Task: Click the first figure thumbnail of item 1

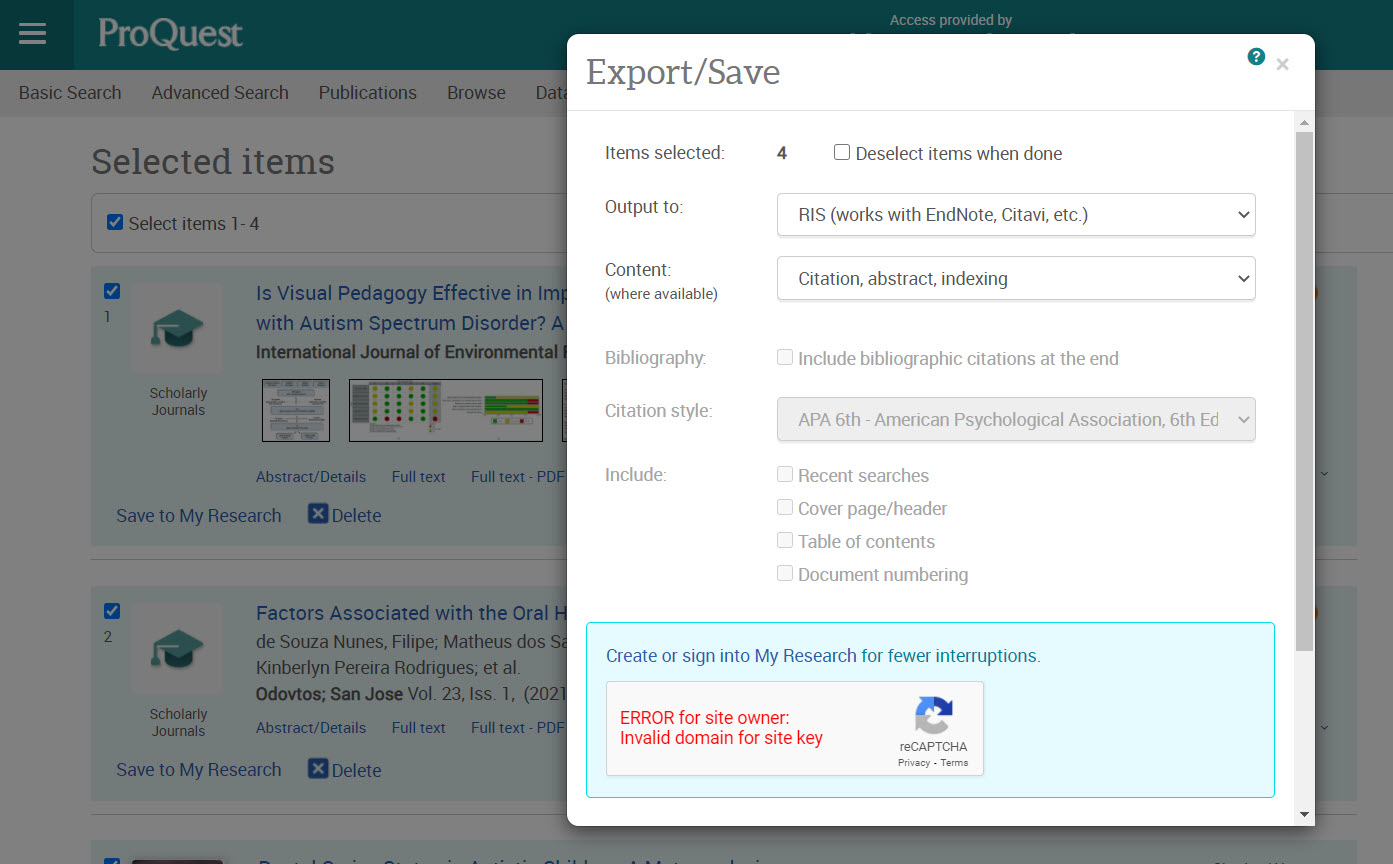Action: coord(296,410)
